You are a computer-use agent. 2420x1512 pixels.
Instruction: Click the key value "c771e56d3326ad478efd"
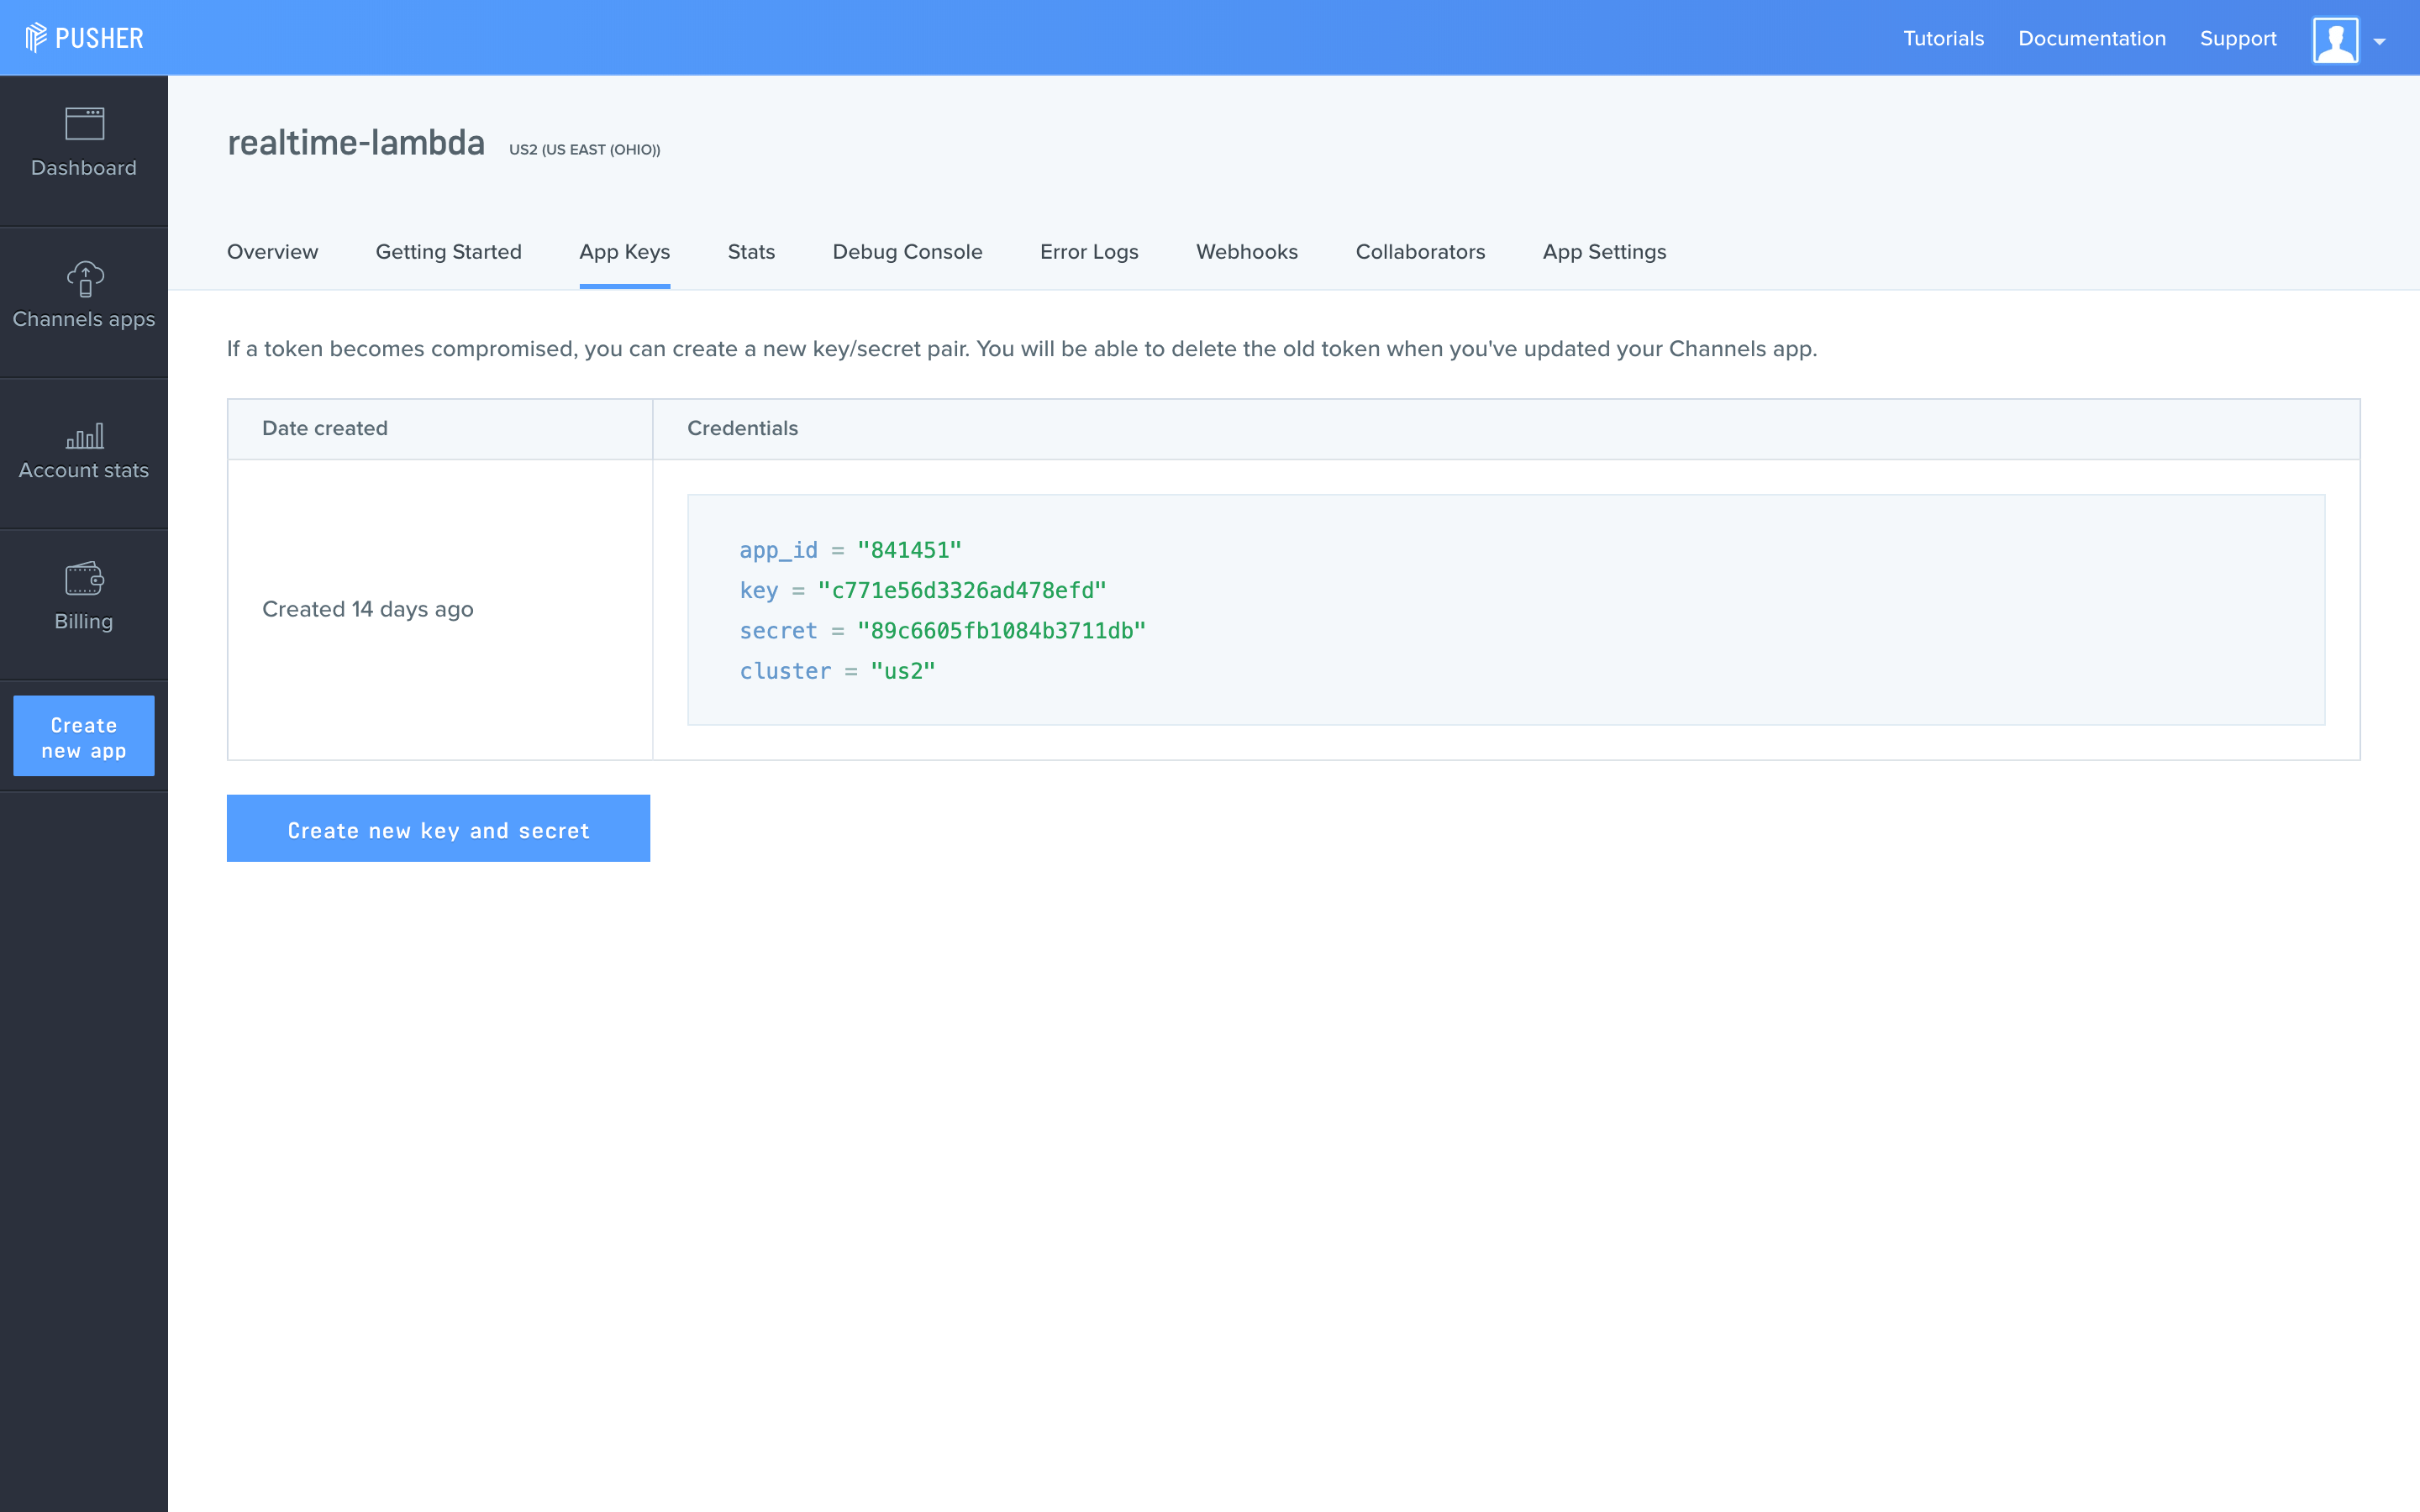[x=962, y=591]
